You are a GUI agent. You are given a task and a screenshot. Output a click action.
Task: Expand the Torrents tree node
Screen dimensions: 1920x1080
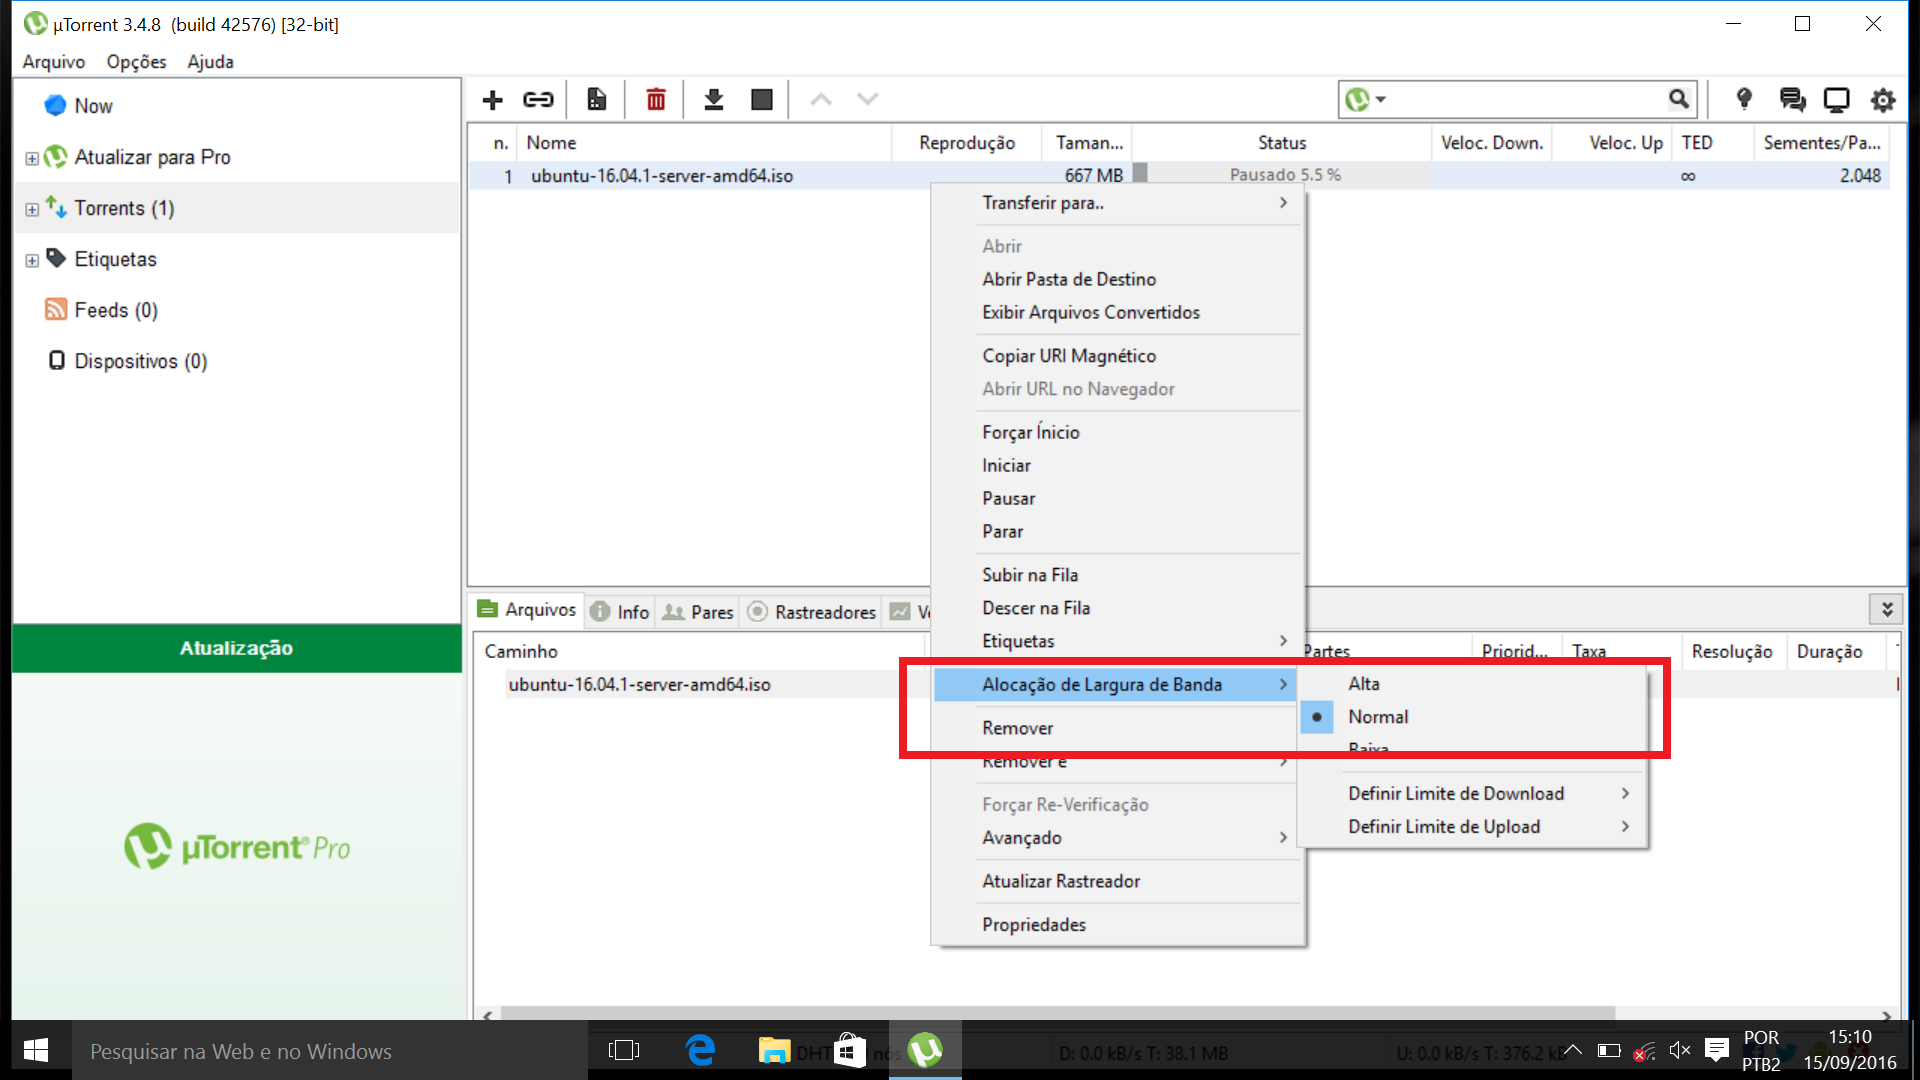click(x=32, y=209)
